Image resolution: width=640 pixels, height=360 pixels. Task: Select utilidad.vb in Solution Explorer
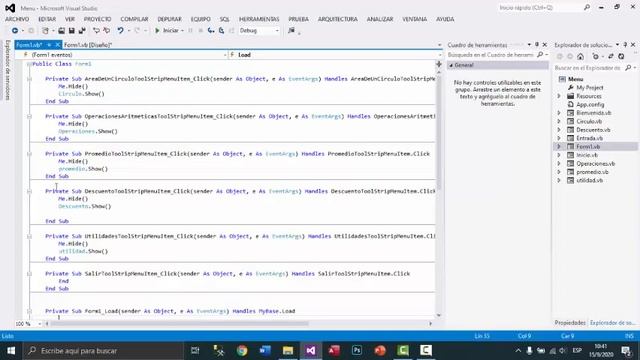[589, 180]
